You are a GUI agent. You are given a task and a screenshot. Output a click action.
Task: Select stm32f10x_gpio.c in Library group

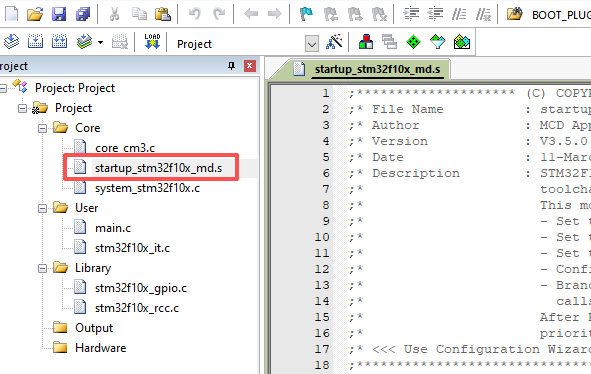coord(141,288)
